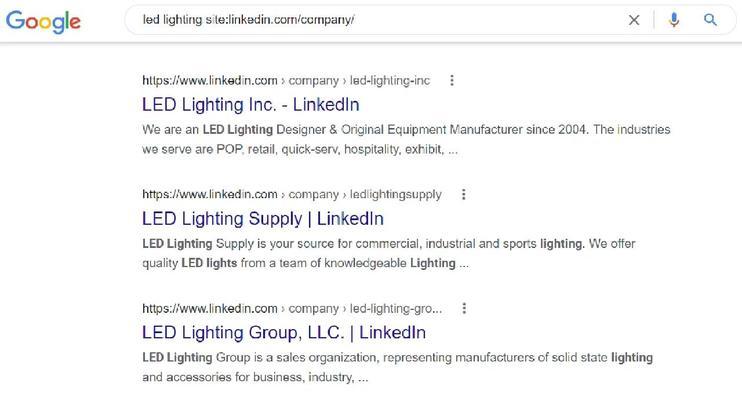Open the LED Lighting Supply | LinkedIn result
The width and height of the screenshot is (742, 400).
(263, 219)
